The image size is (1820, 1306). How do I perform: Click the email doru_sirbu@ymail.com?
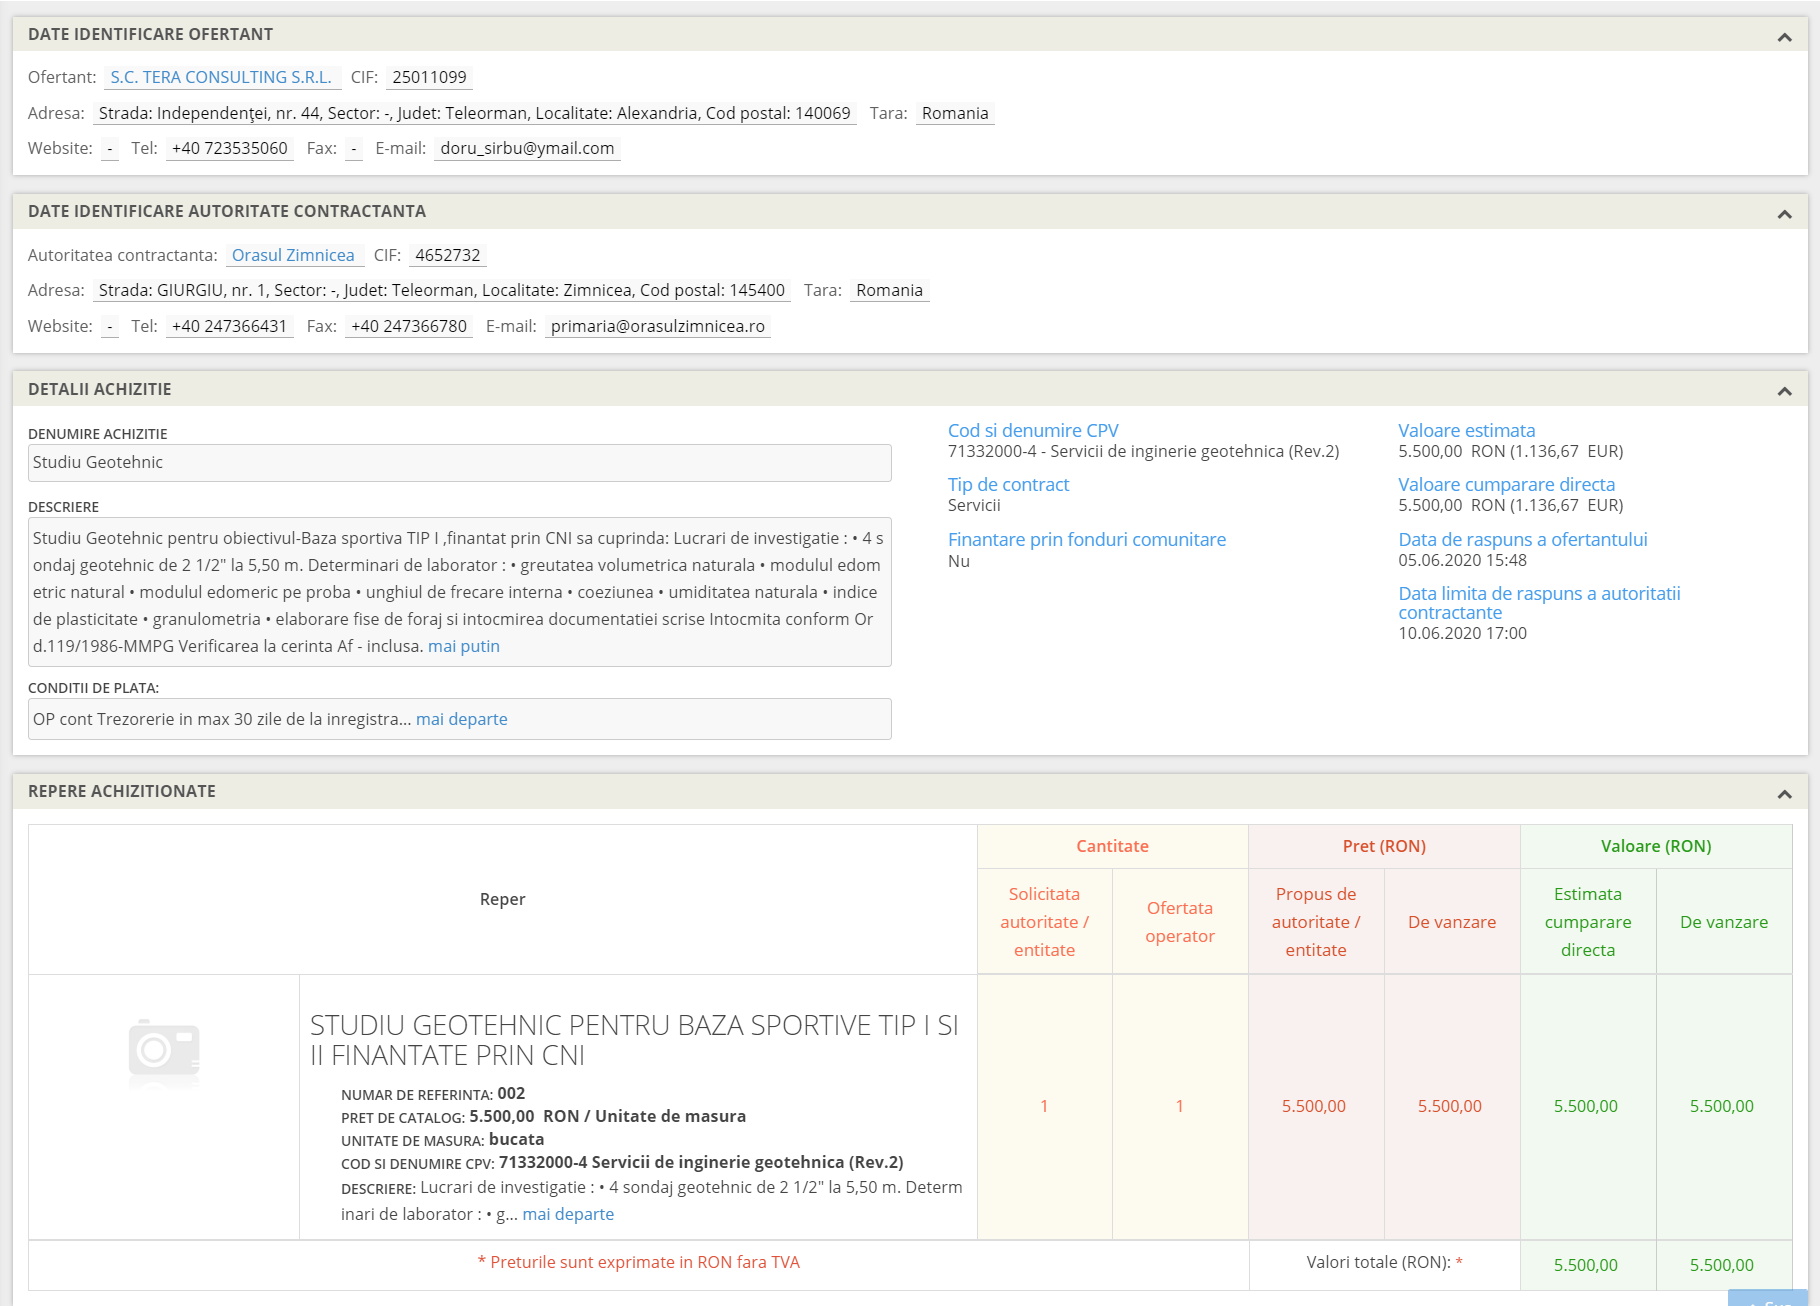click(x=527, y=148)
